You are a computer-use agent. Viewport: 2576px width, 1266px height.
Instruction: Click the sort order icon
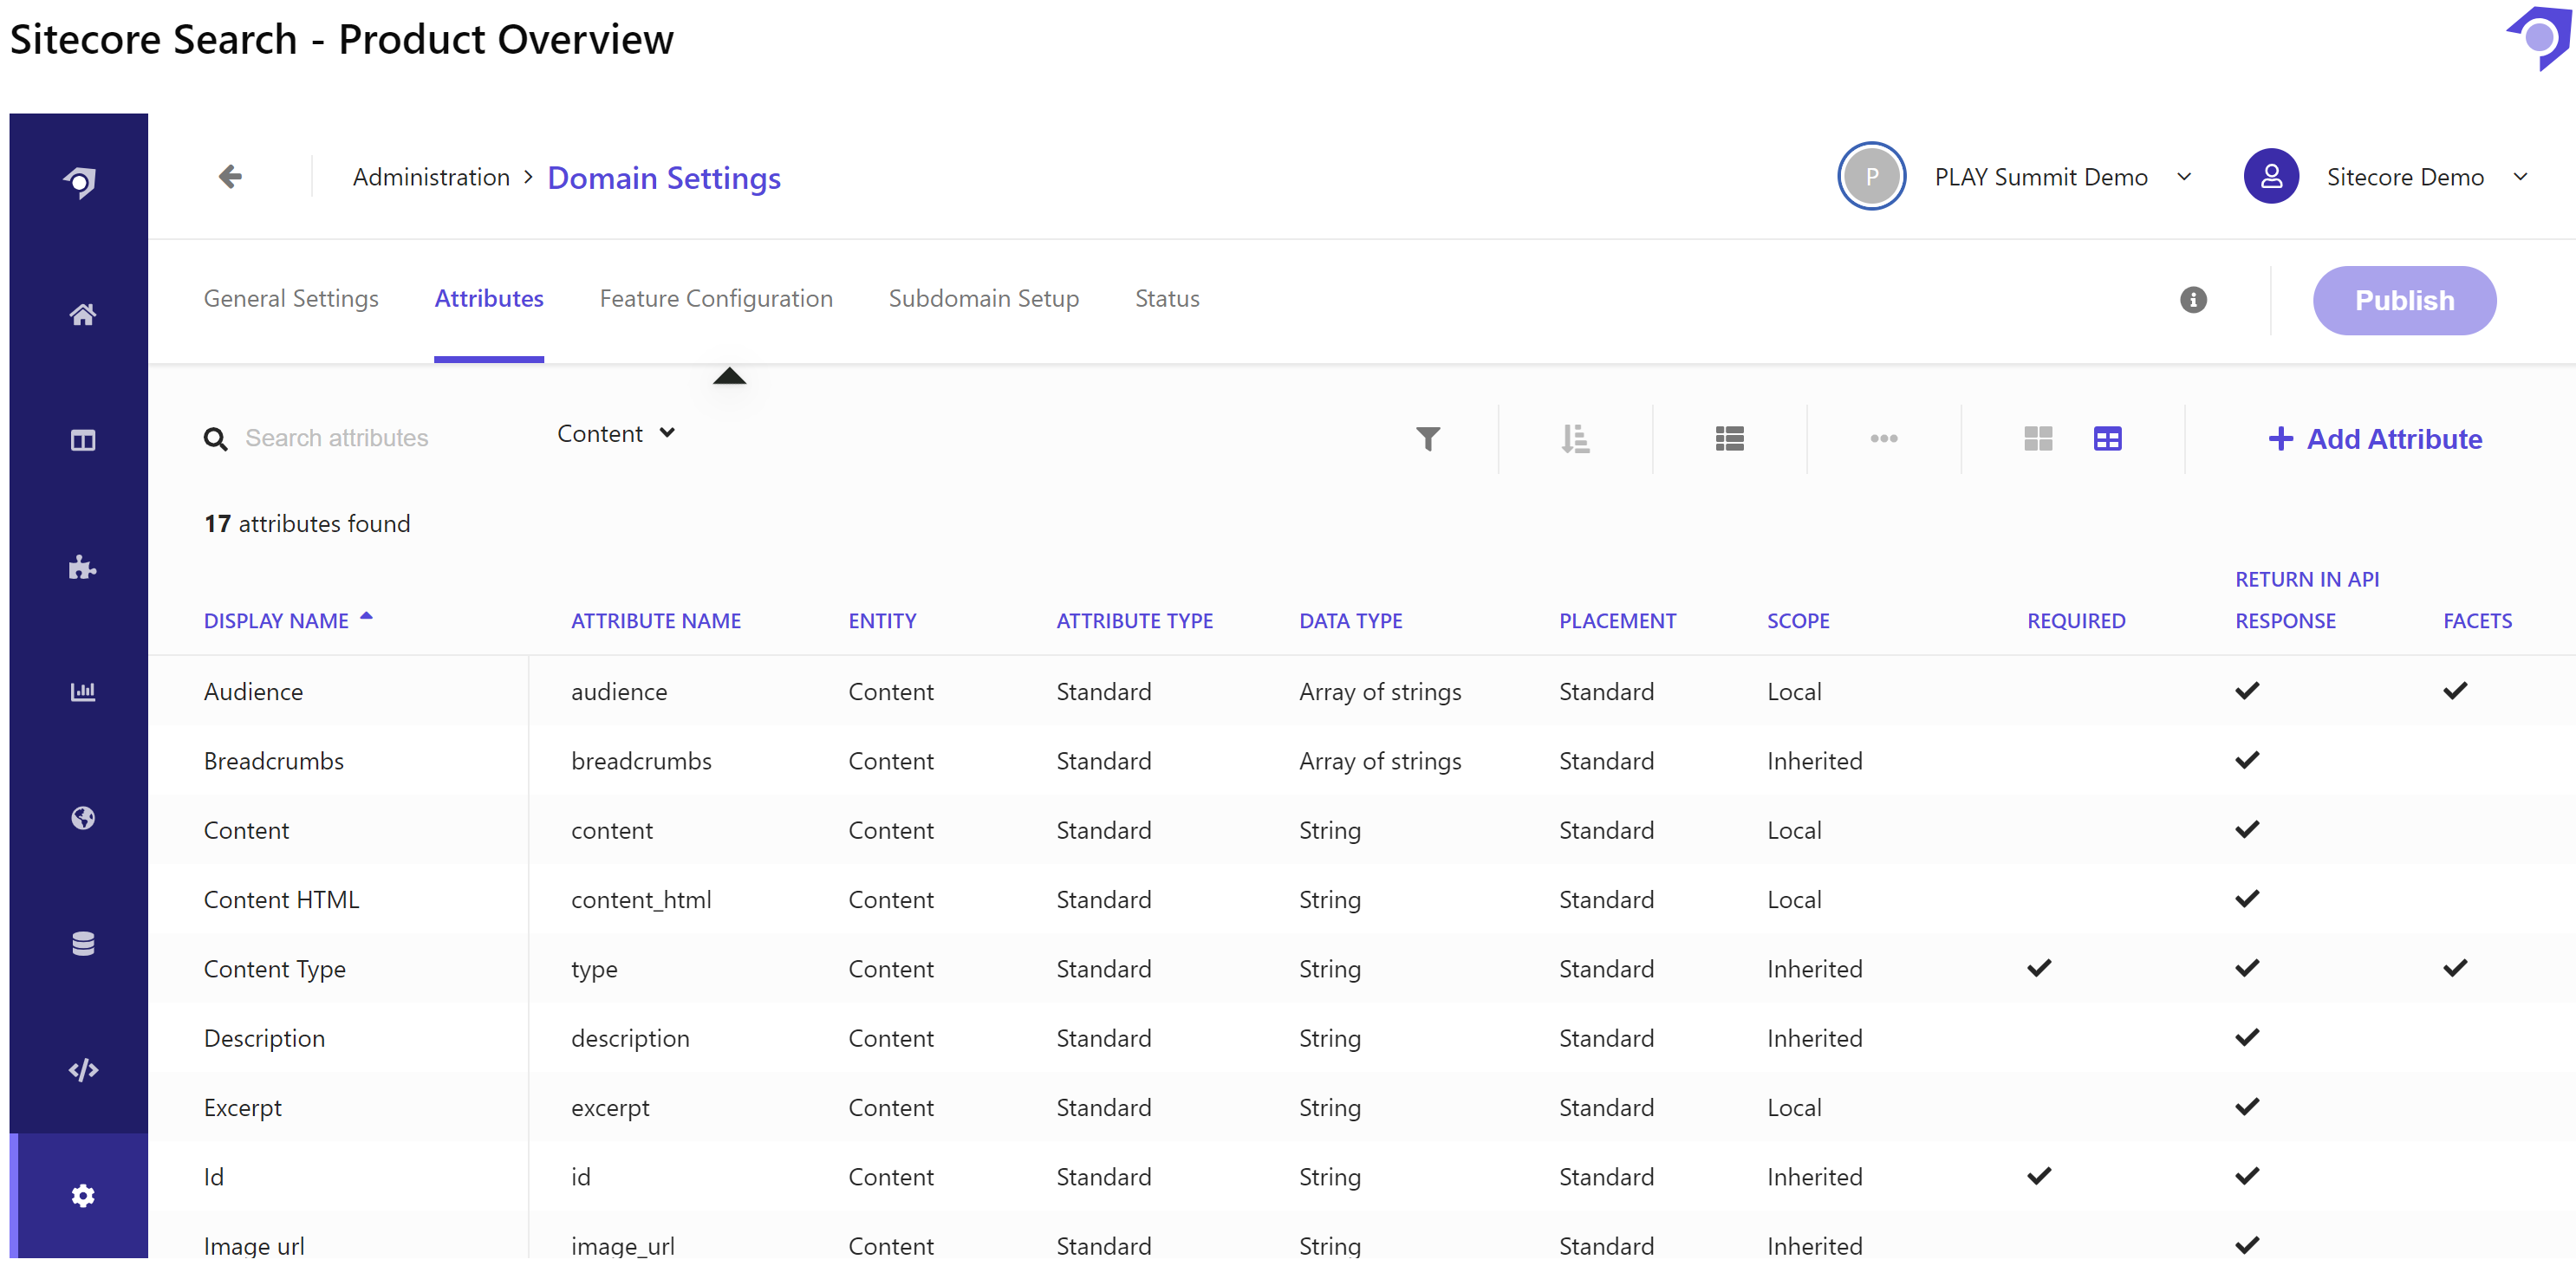1575,438
